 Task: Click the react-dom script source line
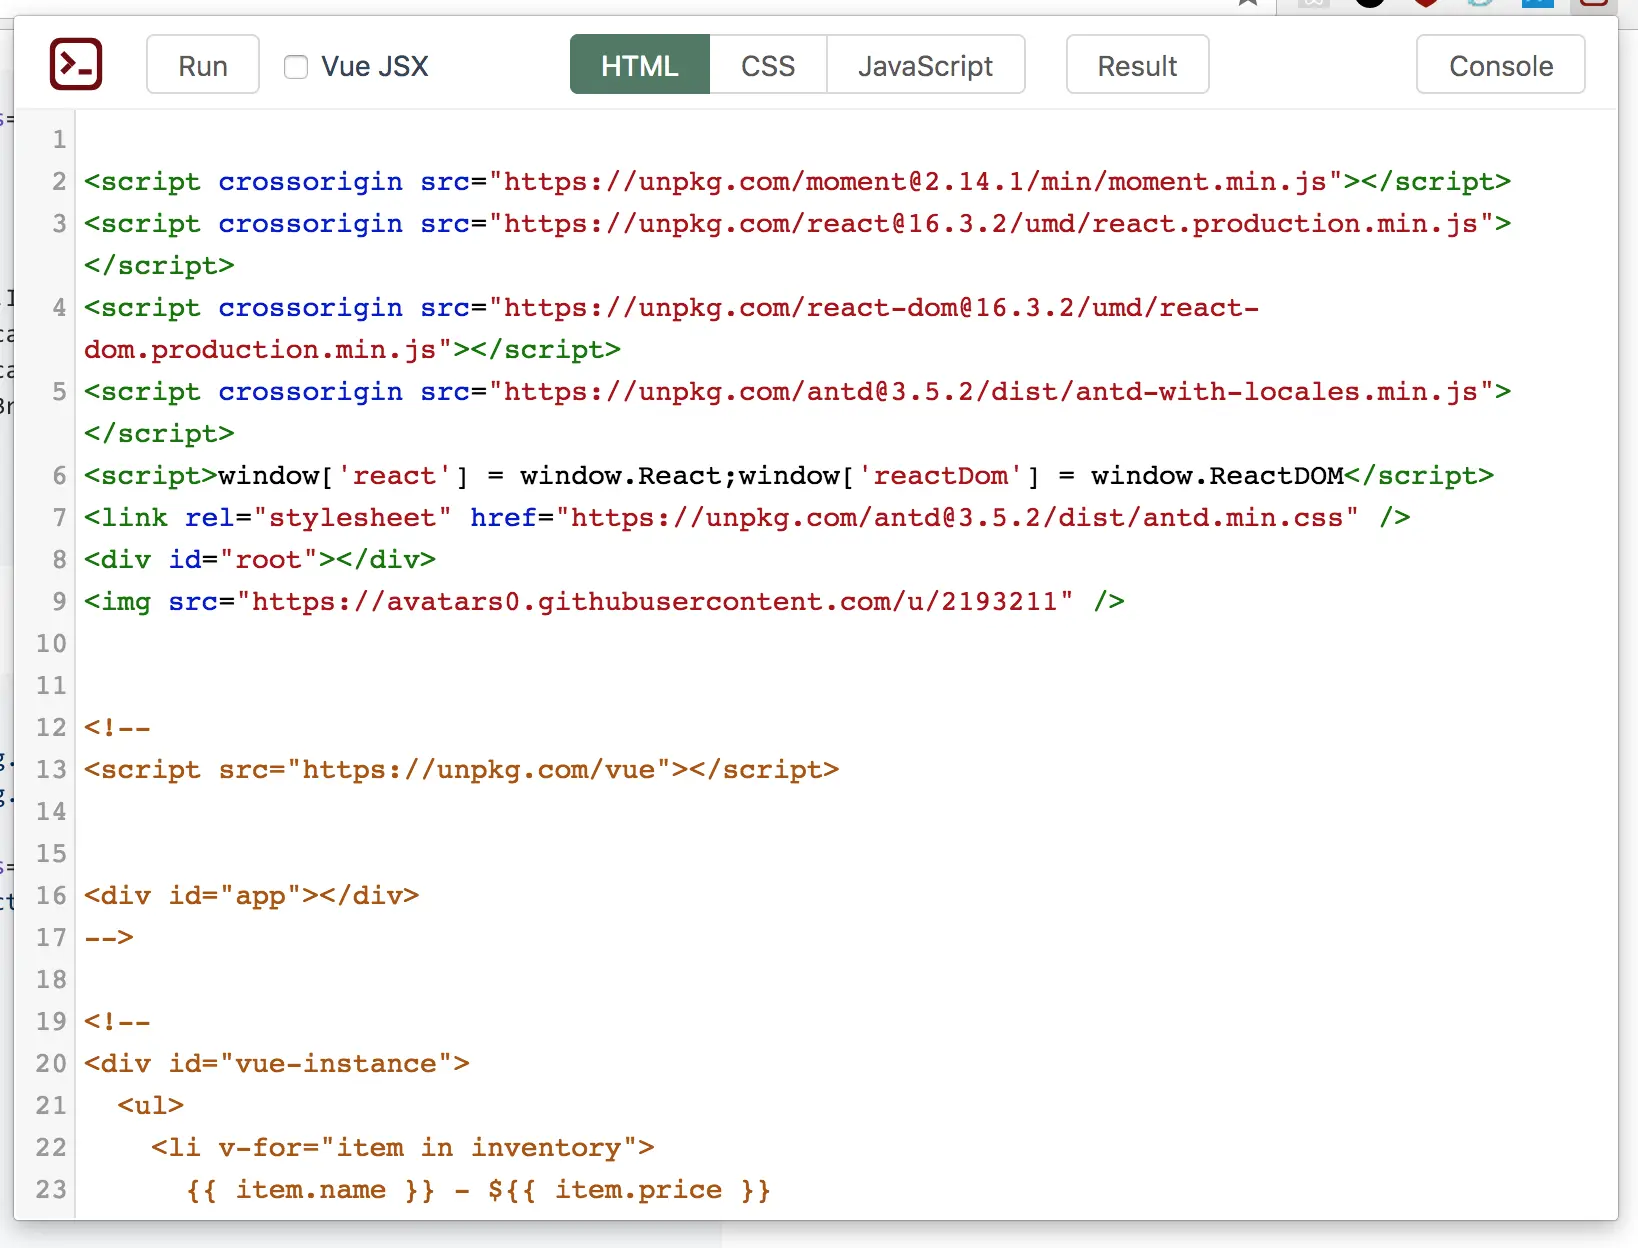(671, 308)
